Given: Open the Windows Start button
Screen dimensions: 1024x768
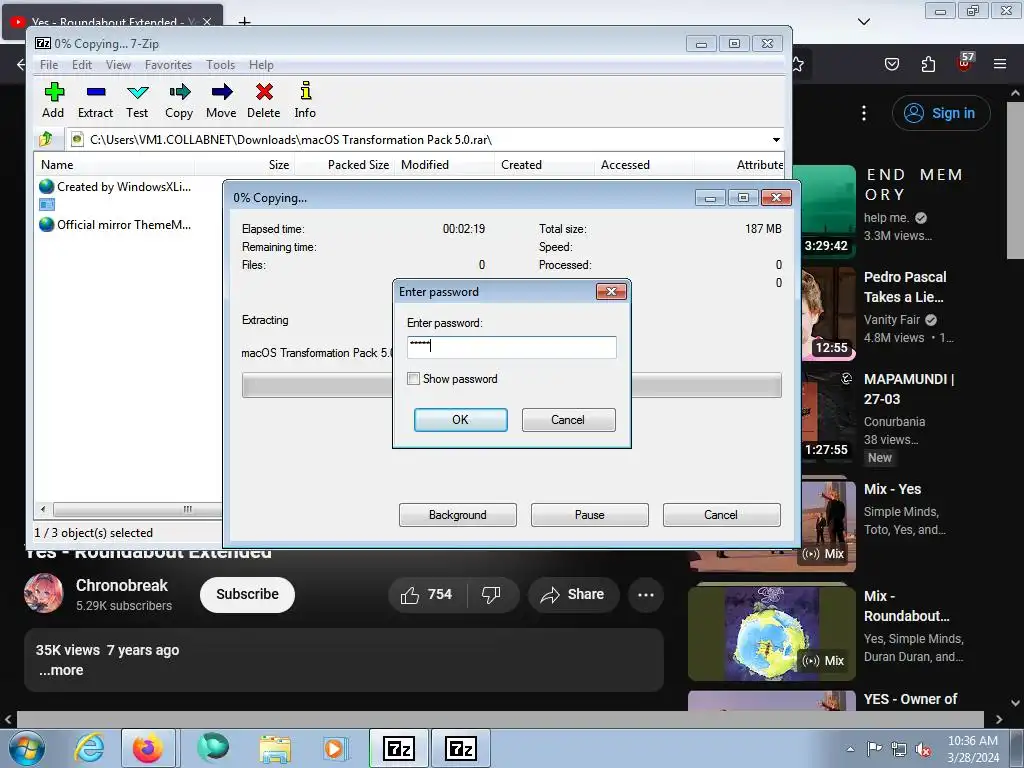Looking at the screenshot, I should pyautogui.click(x=26, y=748).
